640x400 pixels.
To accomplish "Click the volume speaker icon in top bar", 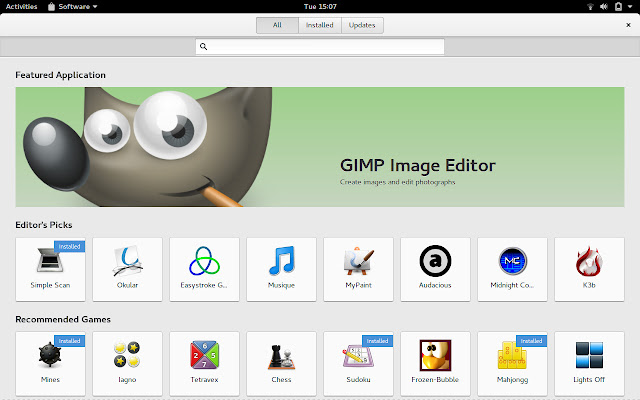I will 604,7.
